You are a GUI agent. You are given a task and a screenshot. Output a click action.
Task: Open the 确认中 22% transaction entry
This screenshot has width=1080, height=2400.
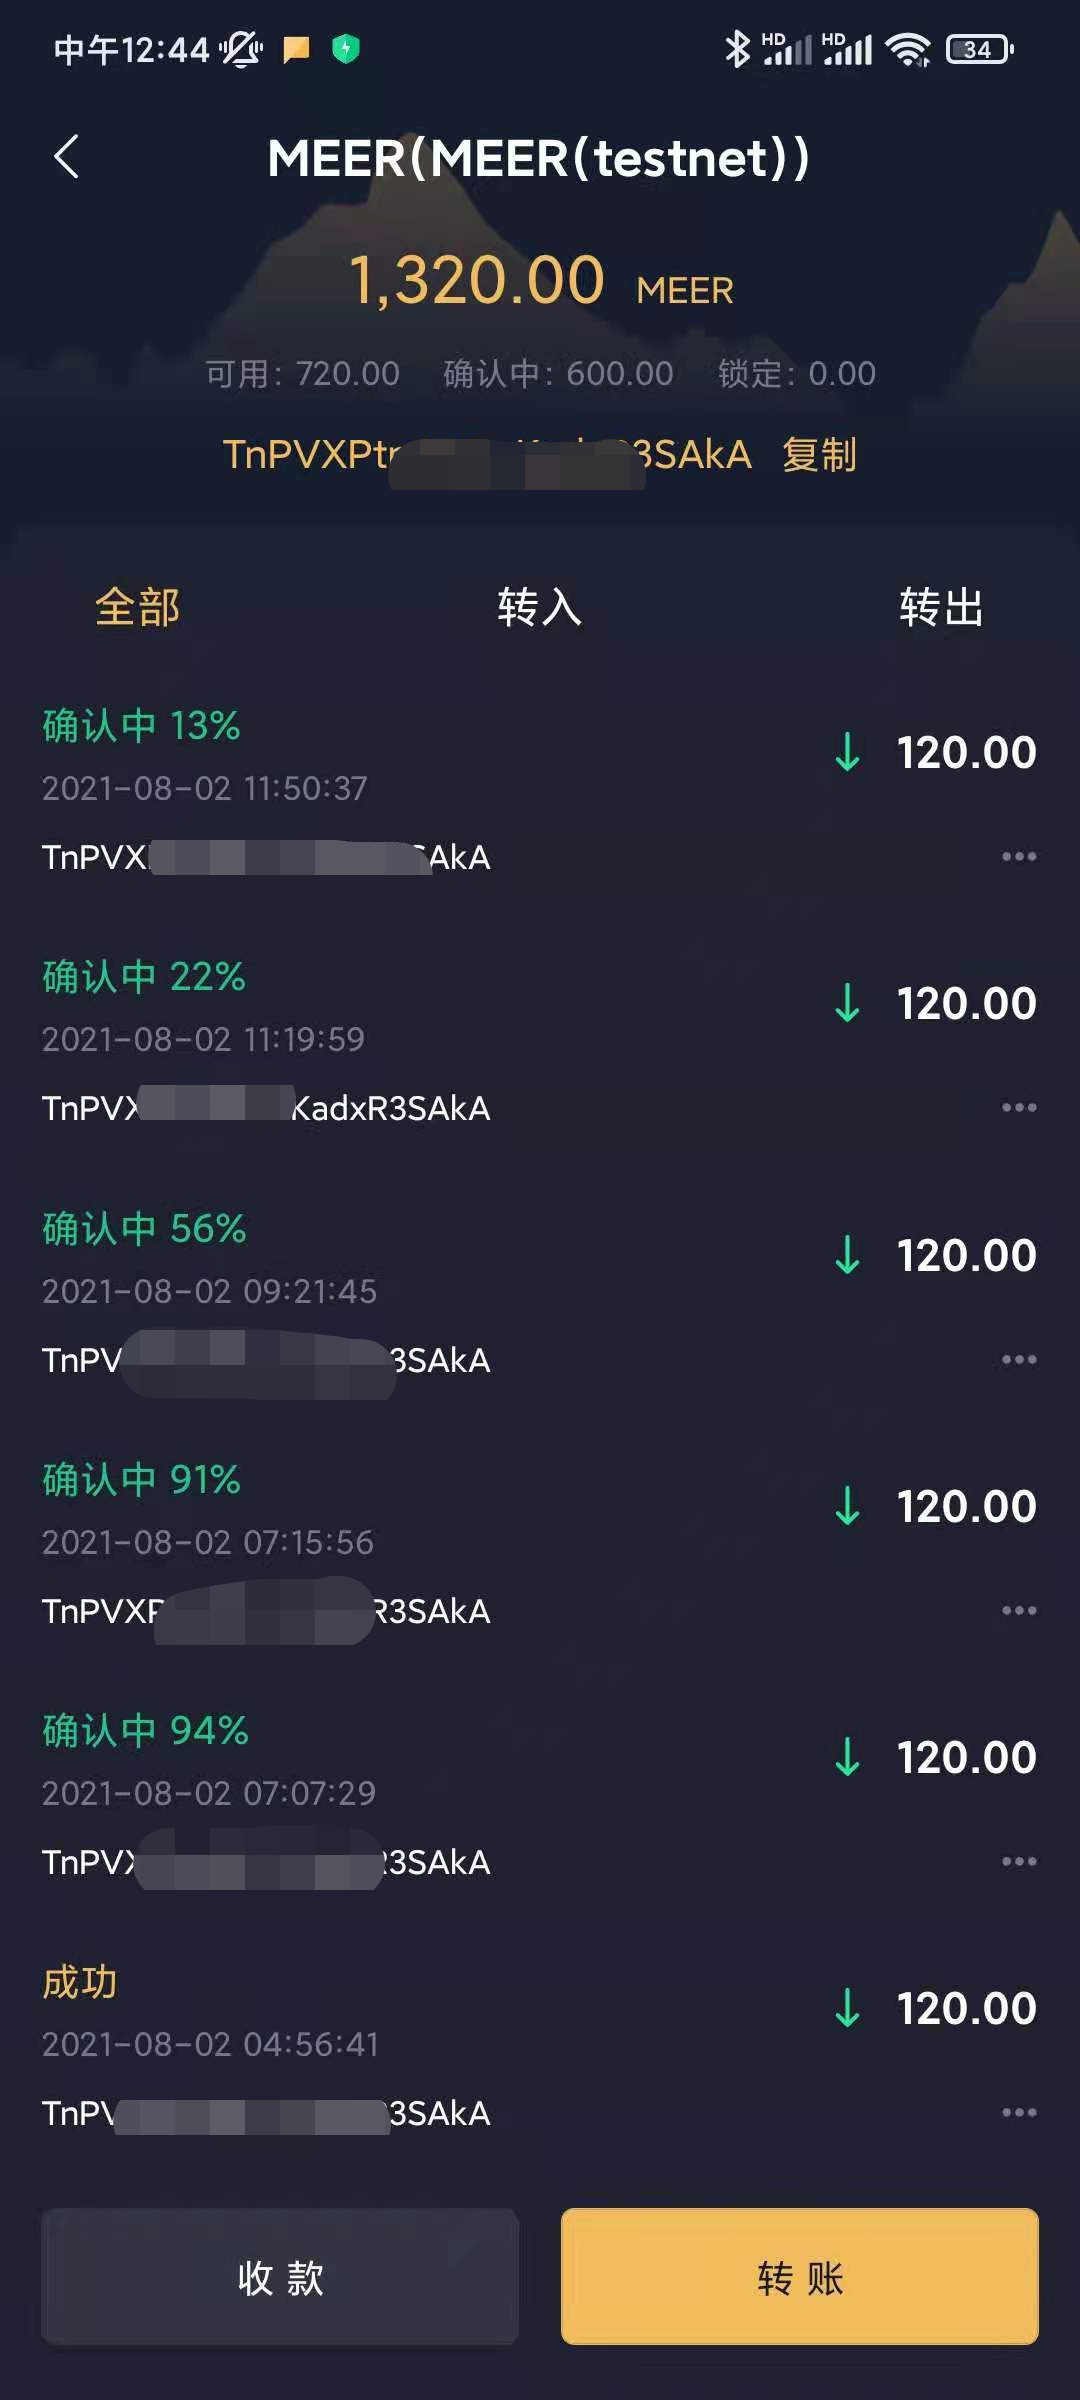point(540,1041)
